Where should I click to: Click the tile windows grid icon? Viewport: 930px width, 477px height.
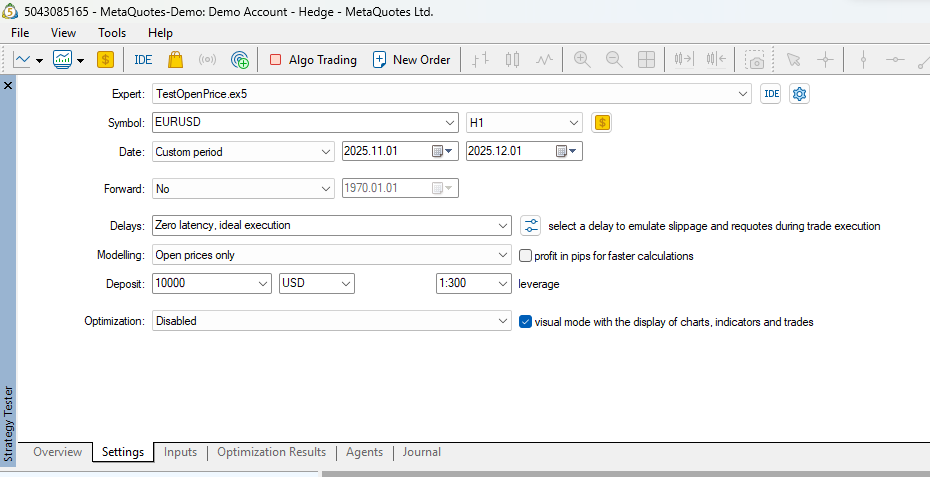[x=646, y=59]
